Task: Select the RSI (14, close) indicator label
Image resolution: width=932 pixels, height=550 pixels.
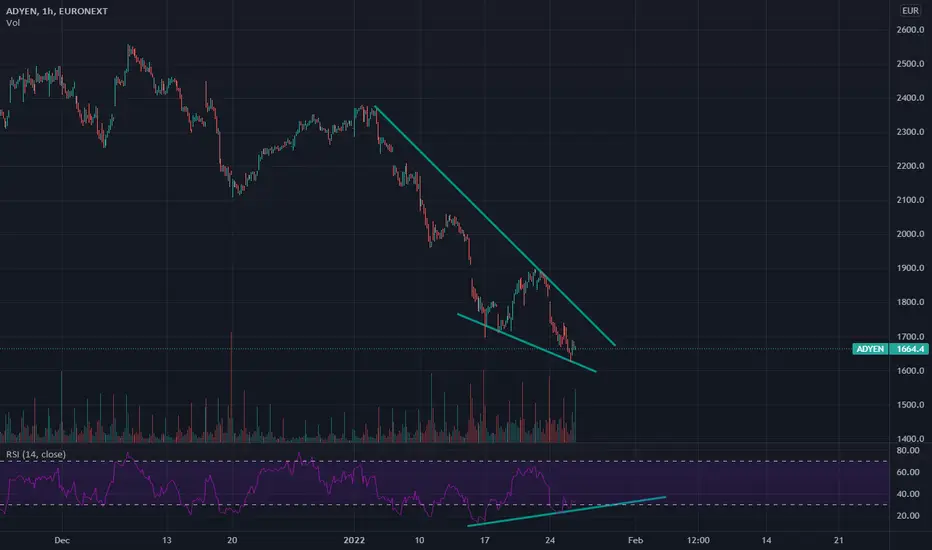Action: point(36,454)
